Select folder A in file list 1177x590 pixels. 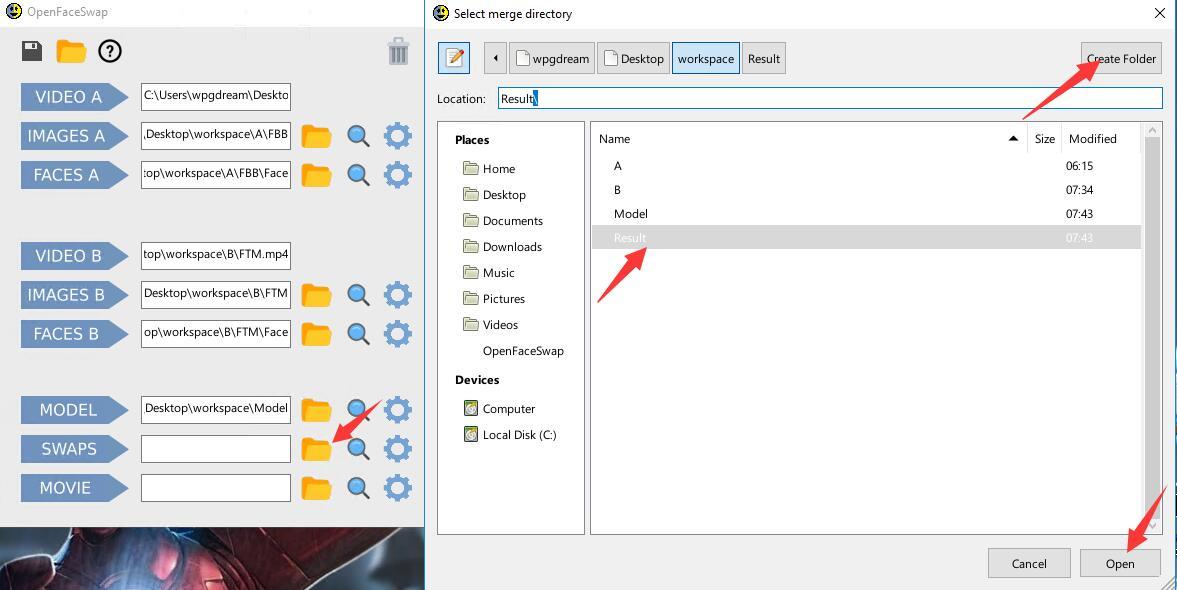tap(866, 166)
